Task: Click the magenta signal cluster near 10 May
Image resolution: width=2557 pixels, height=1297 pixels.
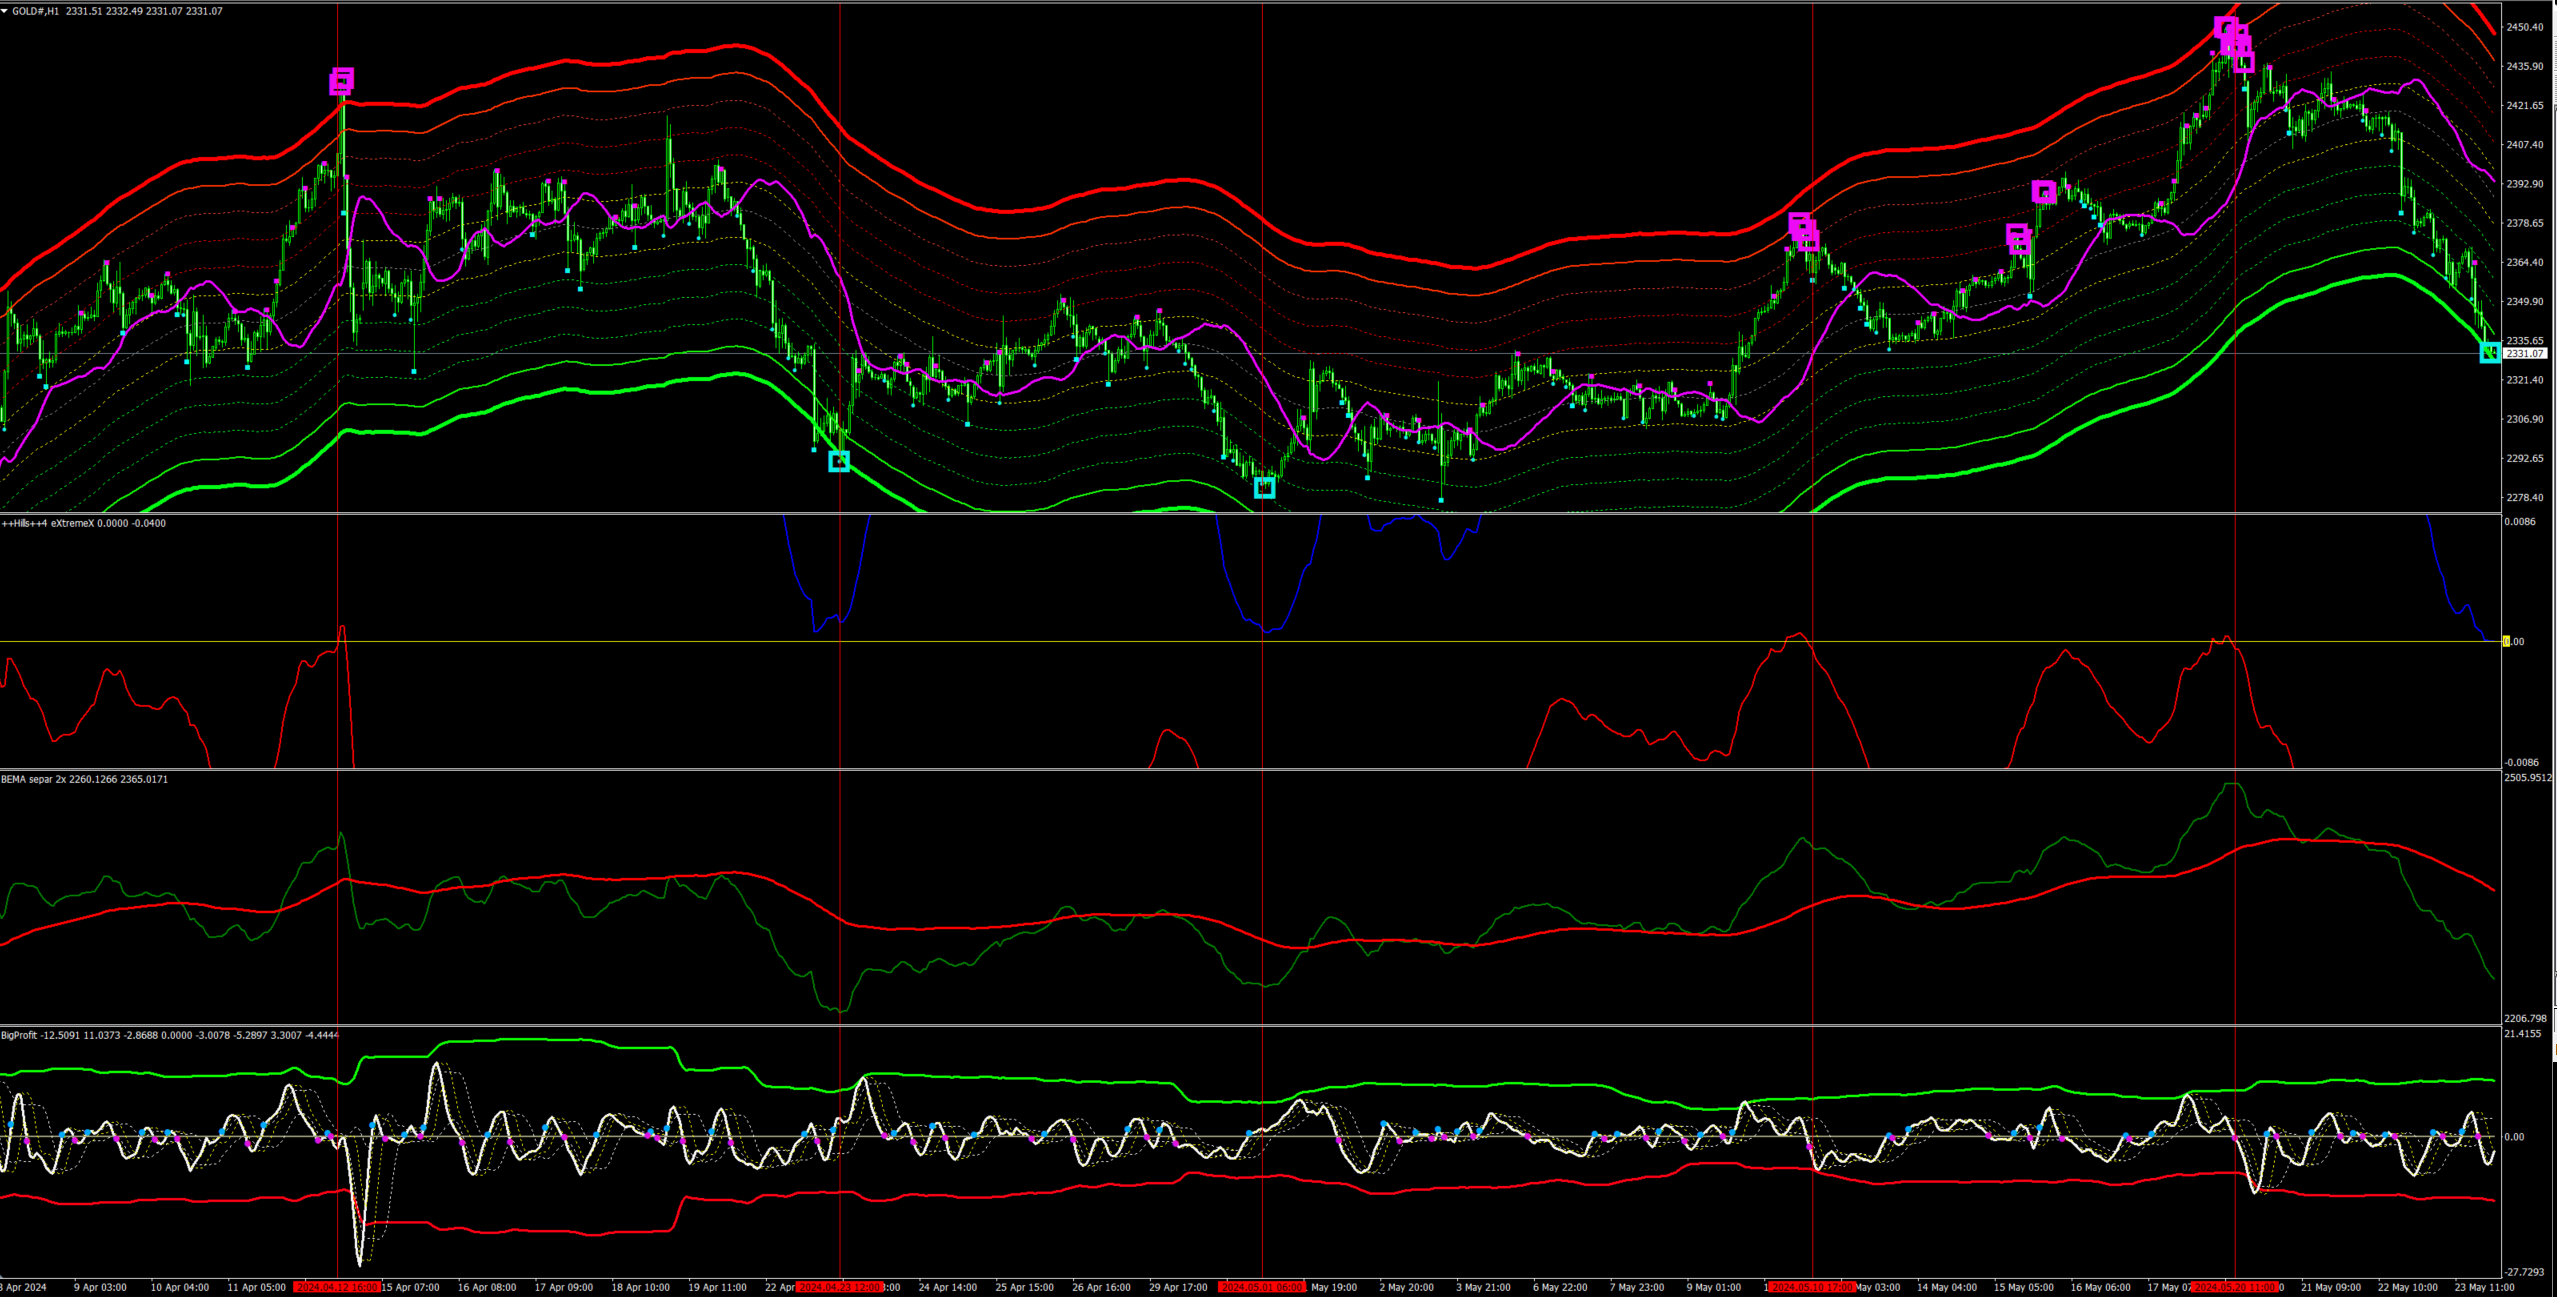Action: pyautogui.click(x=1803, y=231)
